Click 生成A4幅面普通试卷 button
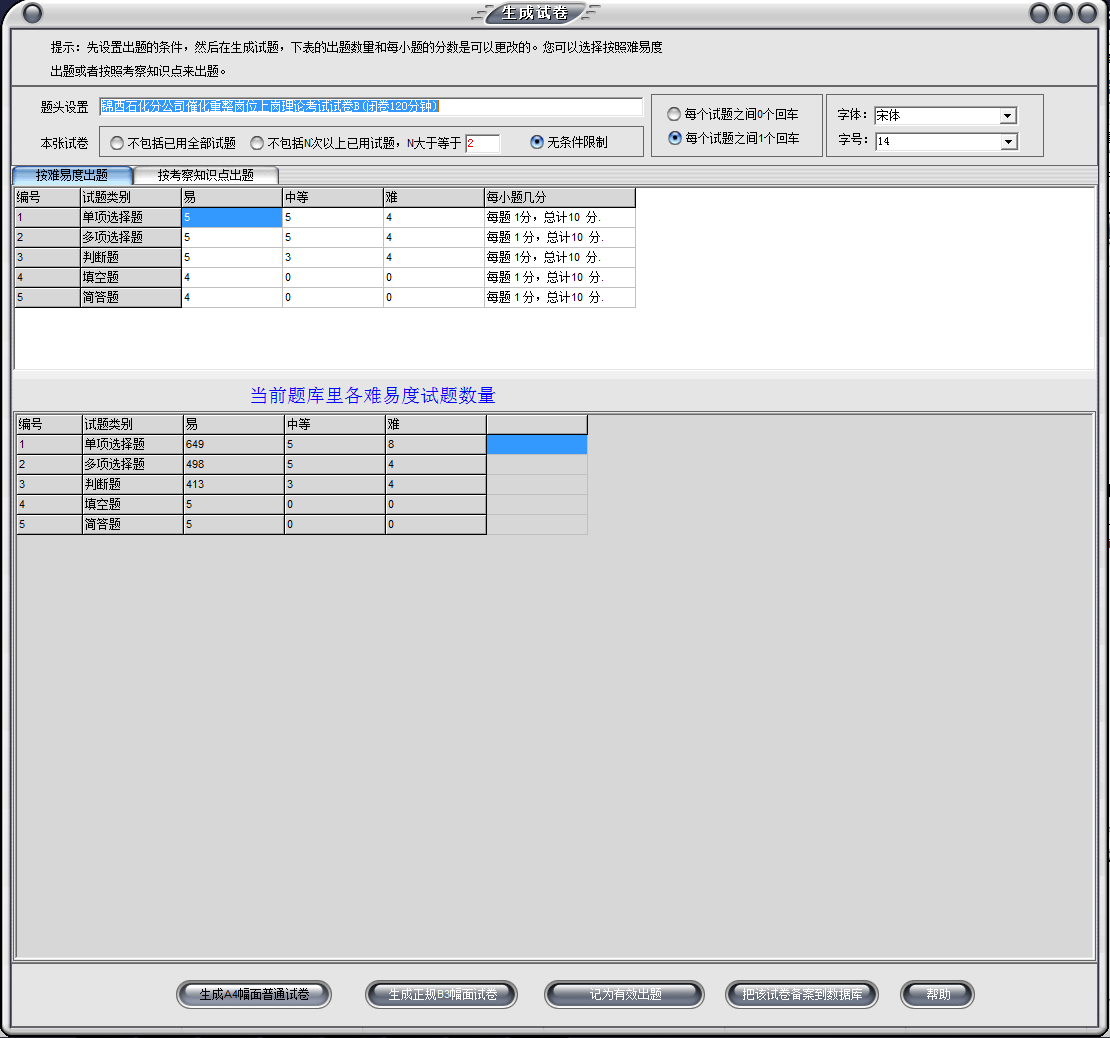Screen dimensions: 1110x1038 (x=253, y=995)
